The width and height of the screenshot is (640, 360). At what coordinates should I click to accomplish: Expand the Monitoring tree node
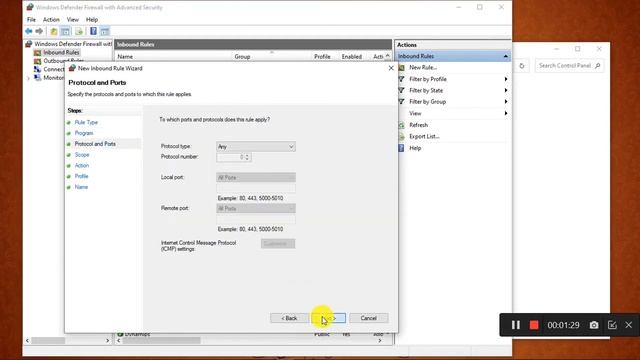tap(28, 78)
